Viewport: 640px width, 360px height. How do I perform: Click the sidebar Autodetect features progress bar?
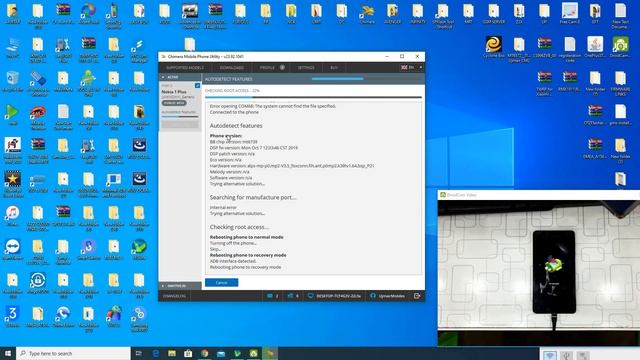tap(180, 117)
